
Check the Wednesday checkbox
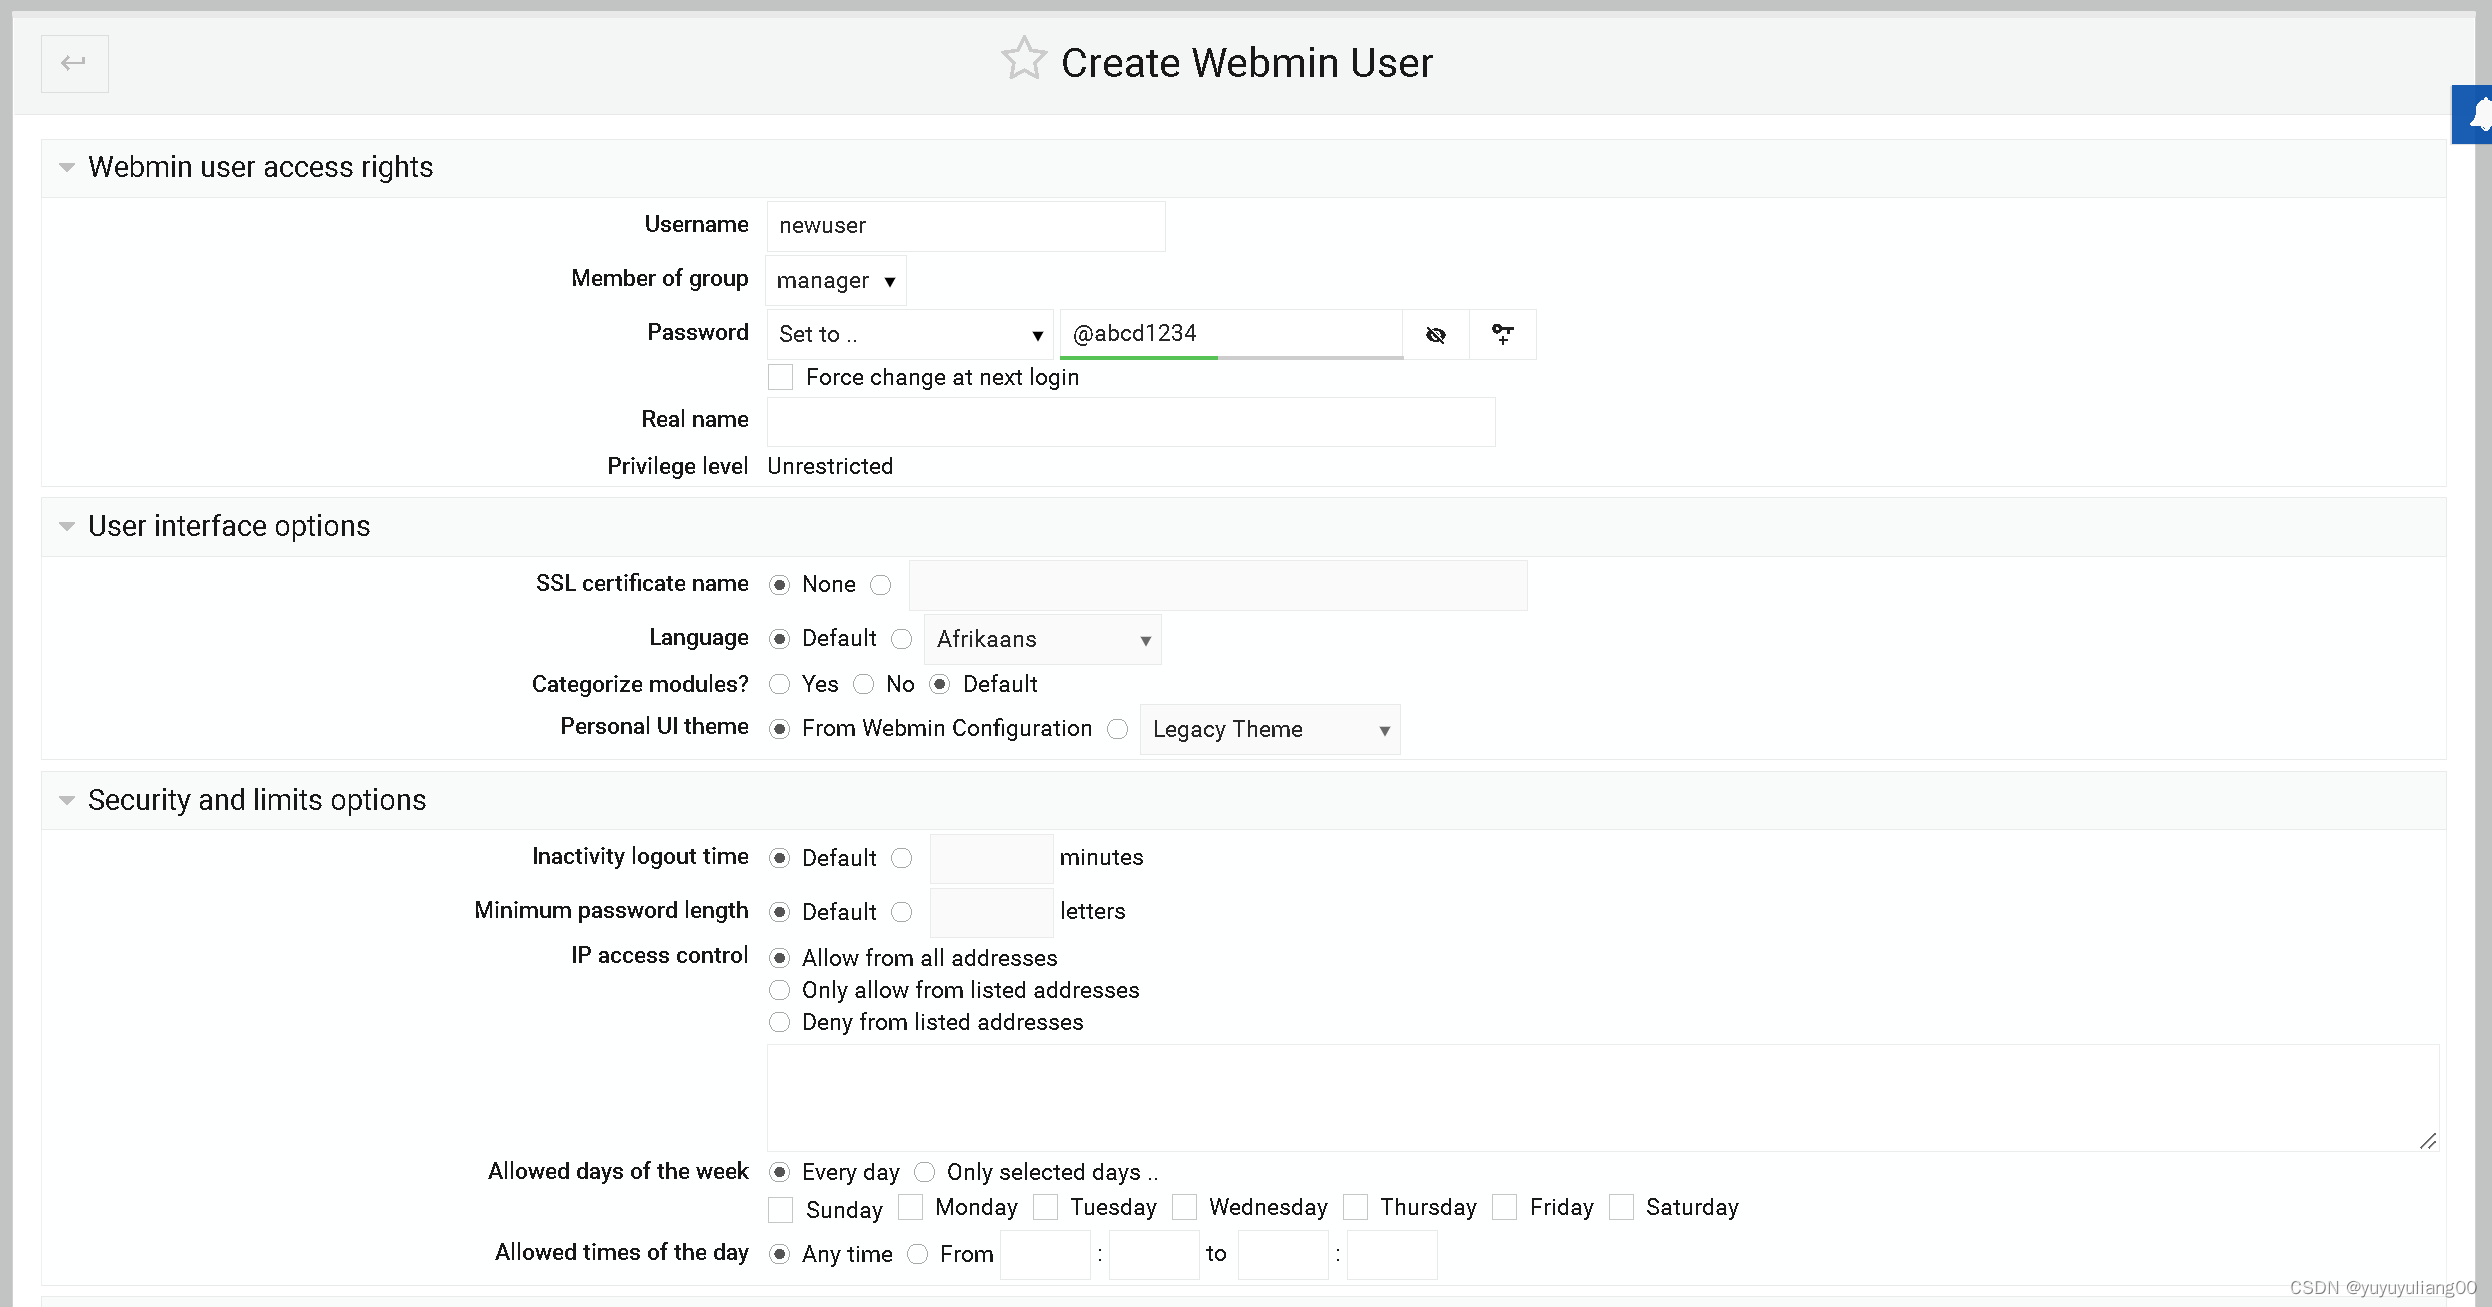click(1184, 1207)
